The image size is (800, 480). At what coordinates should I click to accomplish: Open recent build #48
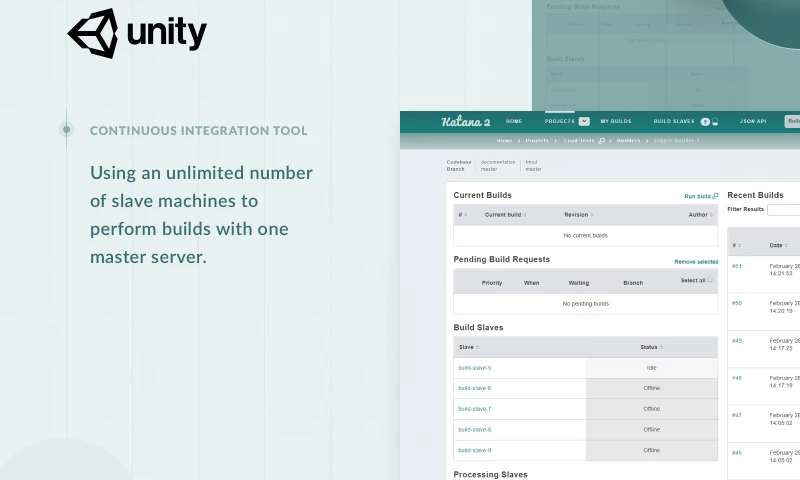coord(737,378)
